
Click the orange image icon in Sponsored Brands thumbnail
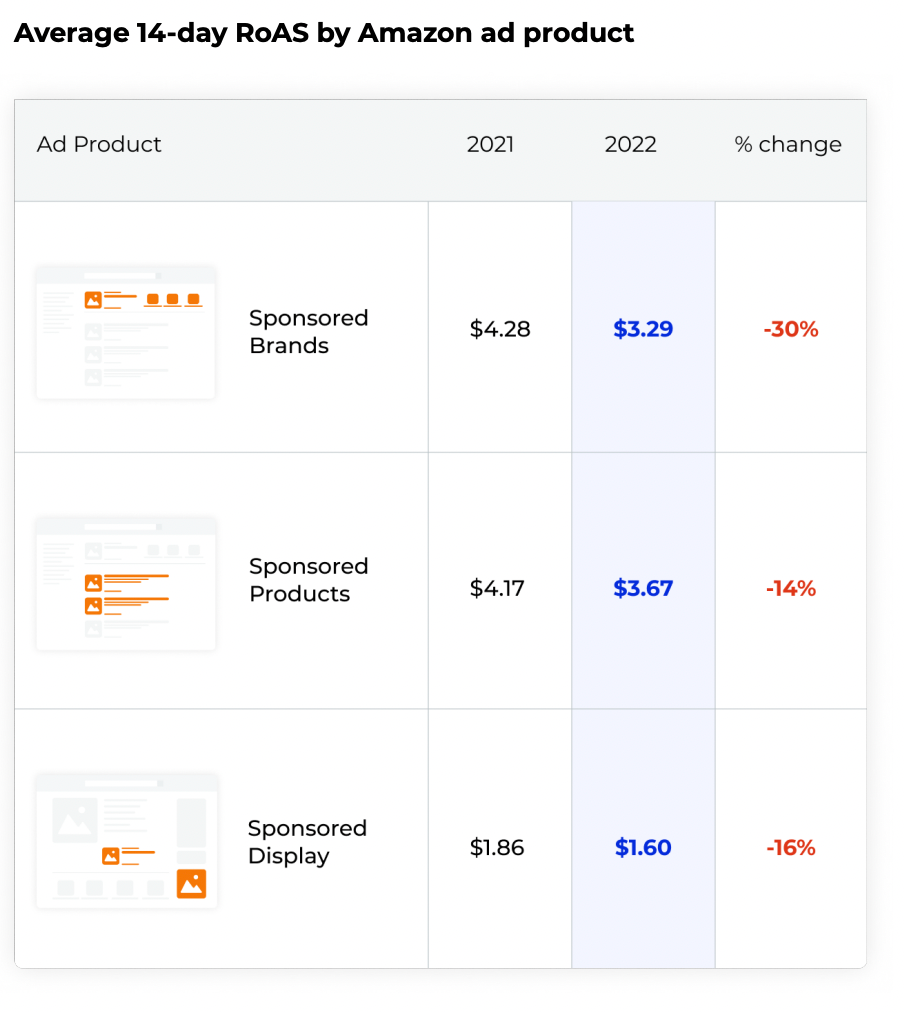point(93,299)
